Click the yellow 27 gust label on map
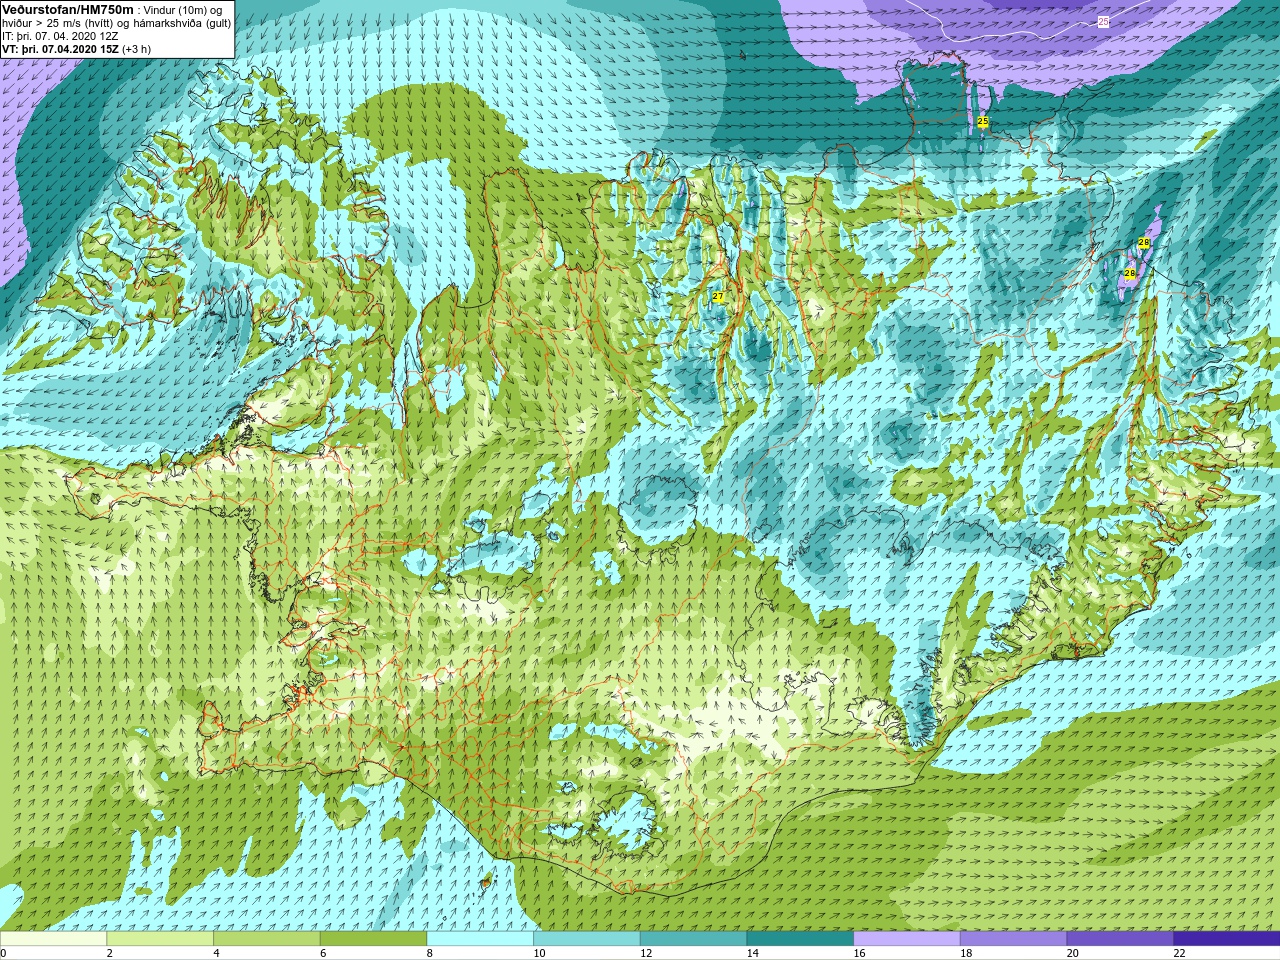The height and width of the screenshot is (960, 1280). (x=718, y=297)
